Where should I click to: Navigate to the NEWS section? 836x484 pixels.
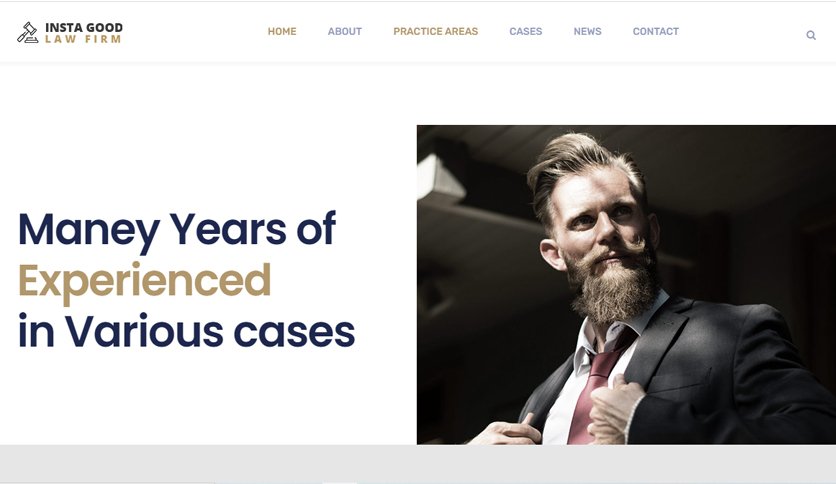588,31
